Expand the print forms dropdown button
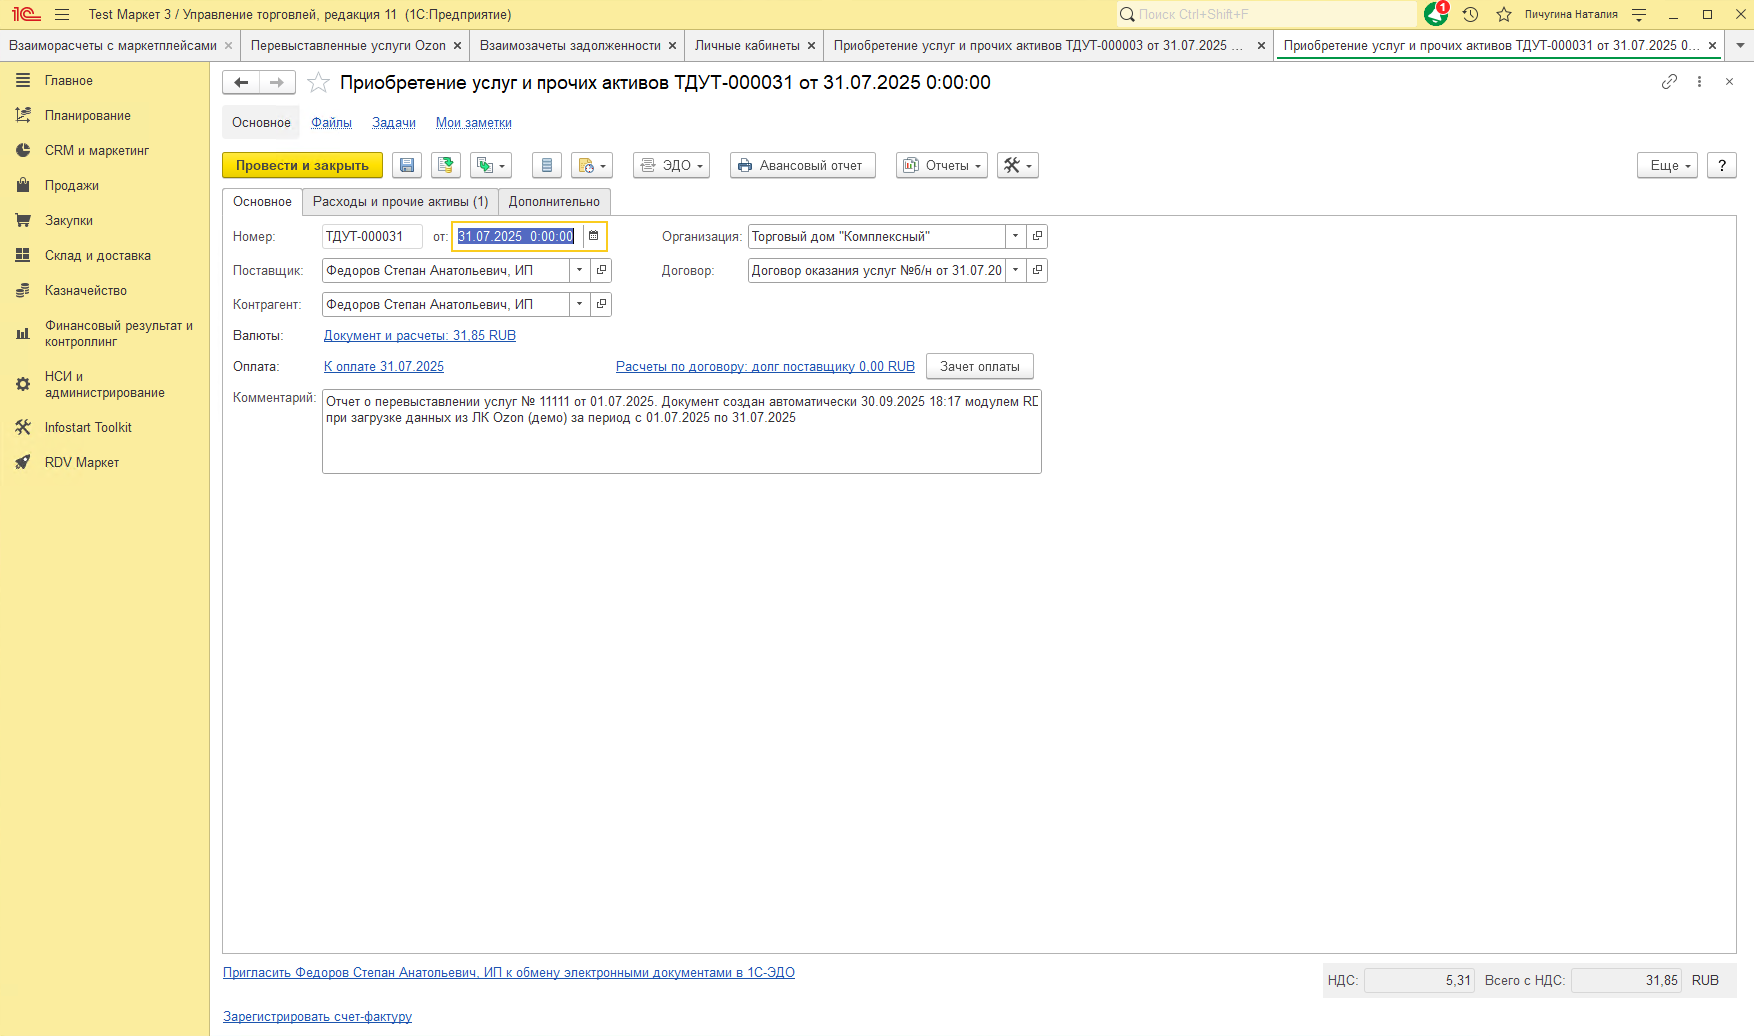 click(592, 166)
